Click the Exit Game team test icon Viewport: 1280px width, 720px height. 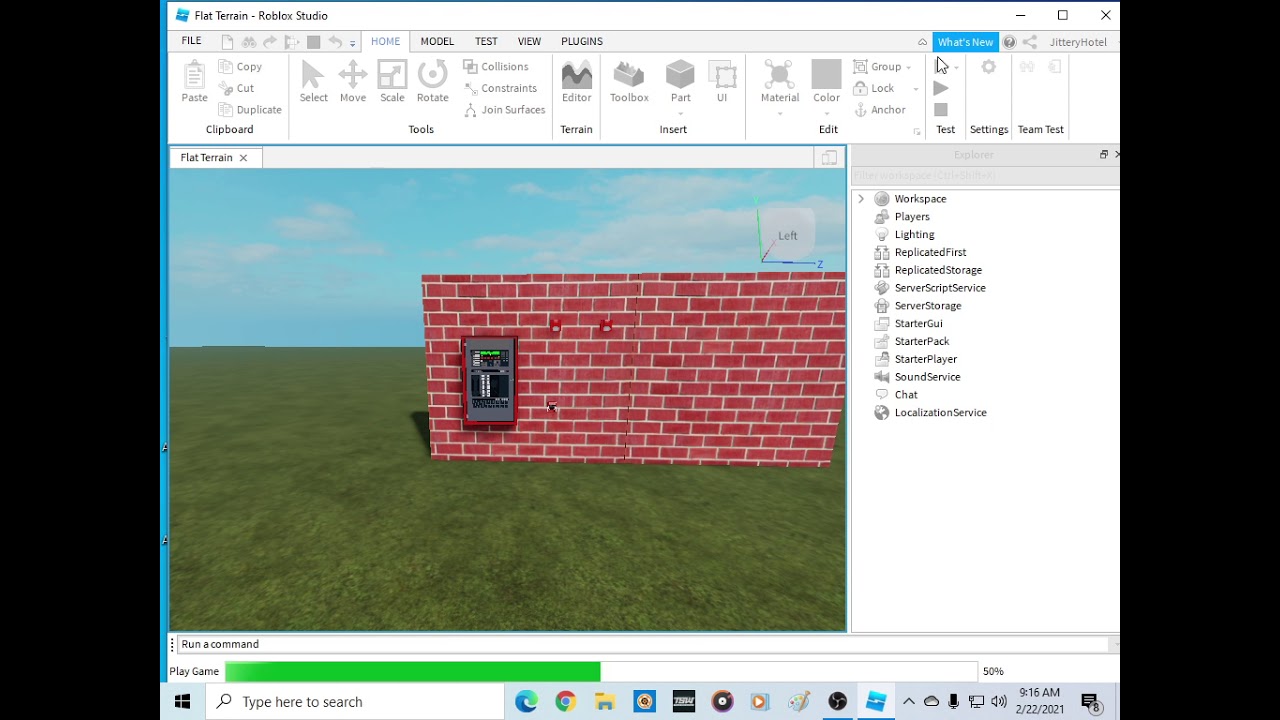point(1054,66)
